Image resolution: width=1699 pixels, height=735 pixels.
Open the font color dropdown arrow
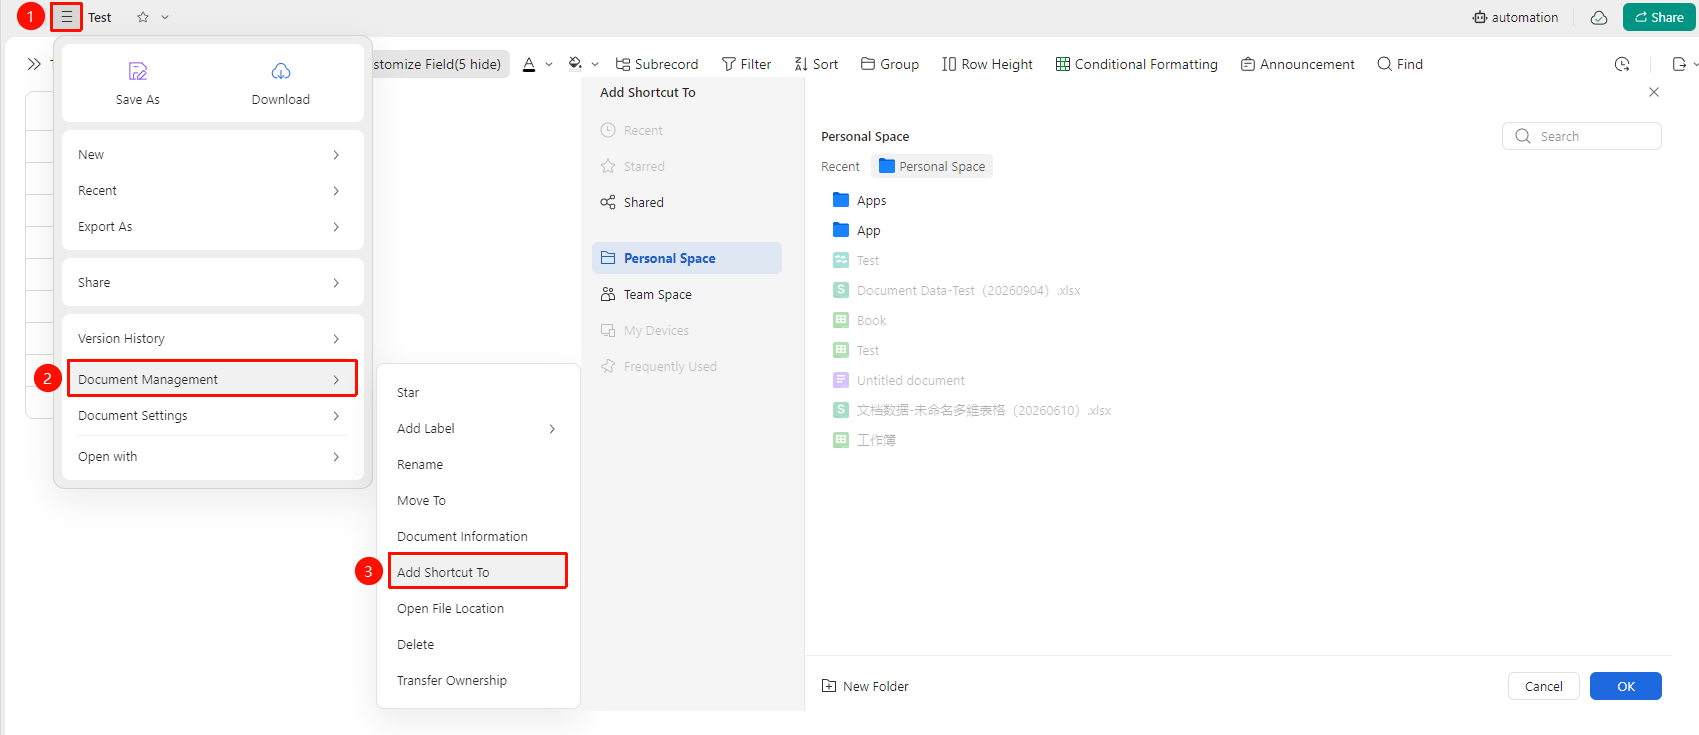coord(549,64)
